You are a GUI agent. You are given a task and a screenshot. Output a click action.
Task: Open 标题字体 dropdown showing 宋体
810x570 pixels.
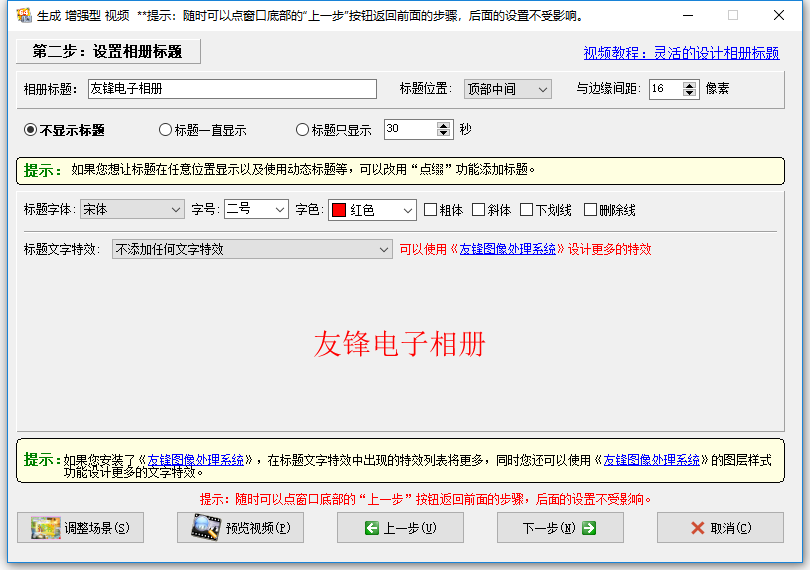pos(132,209)
